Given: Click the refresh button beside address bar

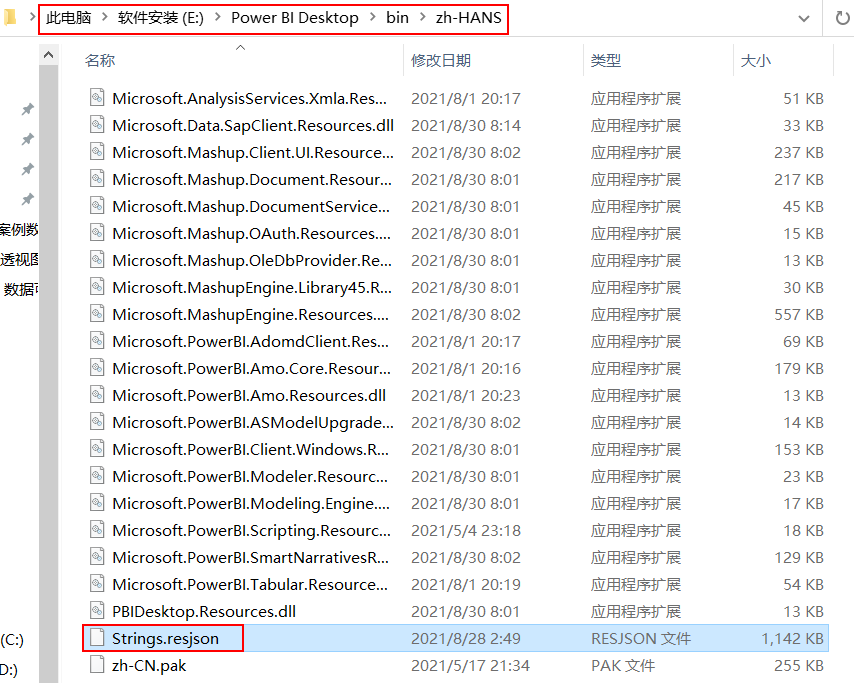Looking at the screenshot, I should pyautogui.click(x=842, y=18).
